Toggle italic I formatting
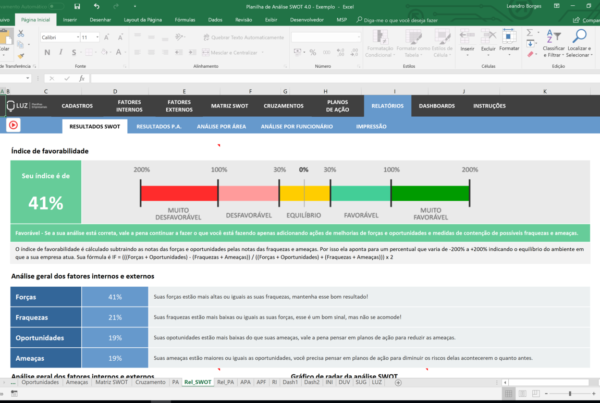This screenshot has width=600, height=403. click(60, 52)
